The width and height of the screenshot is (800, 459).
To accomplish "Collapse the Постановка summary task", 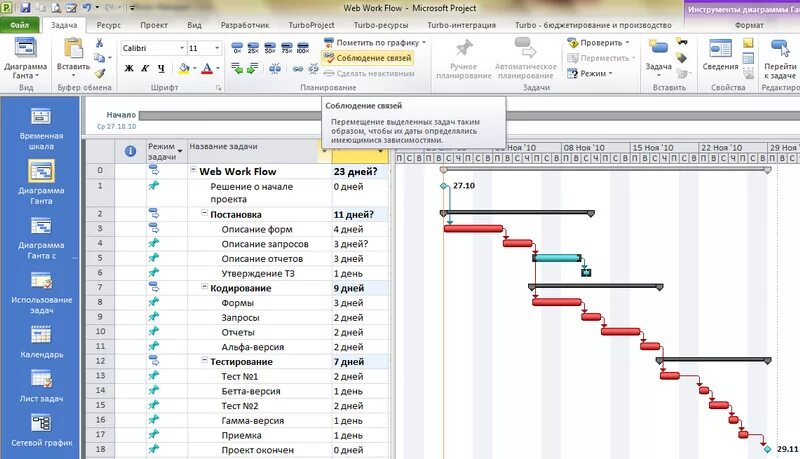I will click(x=204, y=214).
